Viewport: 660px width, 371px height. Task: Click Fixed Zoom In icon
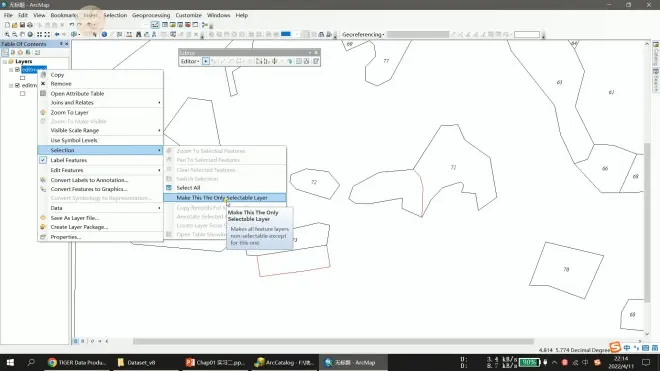(x=40, y=35)
